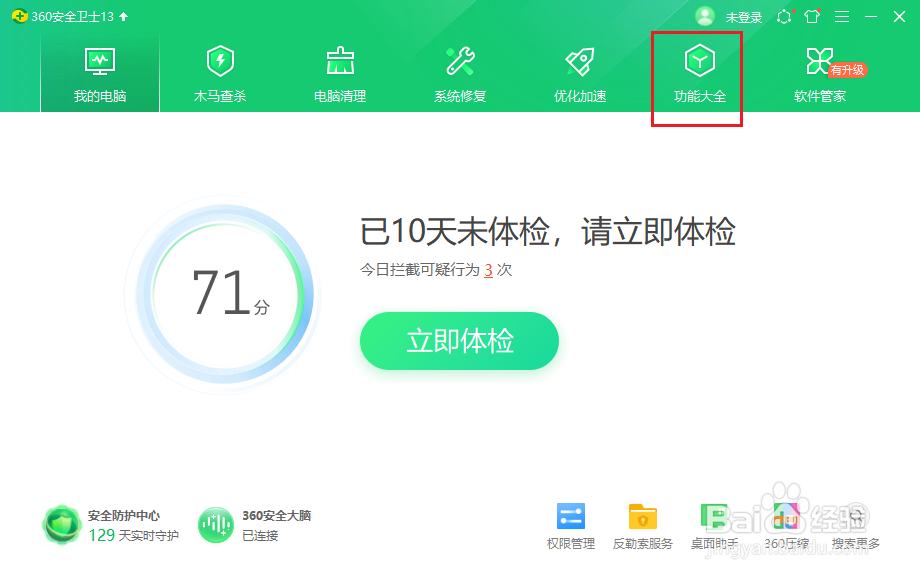The image size is (920, 580).
Task: Switch to the 我的电脑 tab
Action: pos(98,70)
